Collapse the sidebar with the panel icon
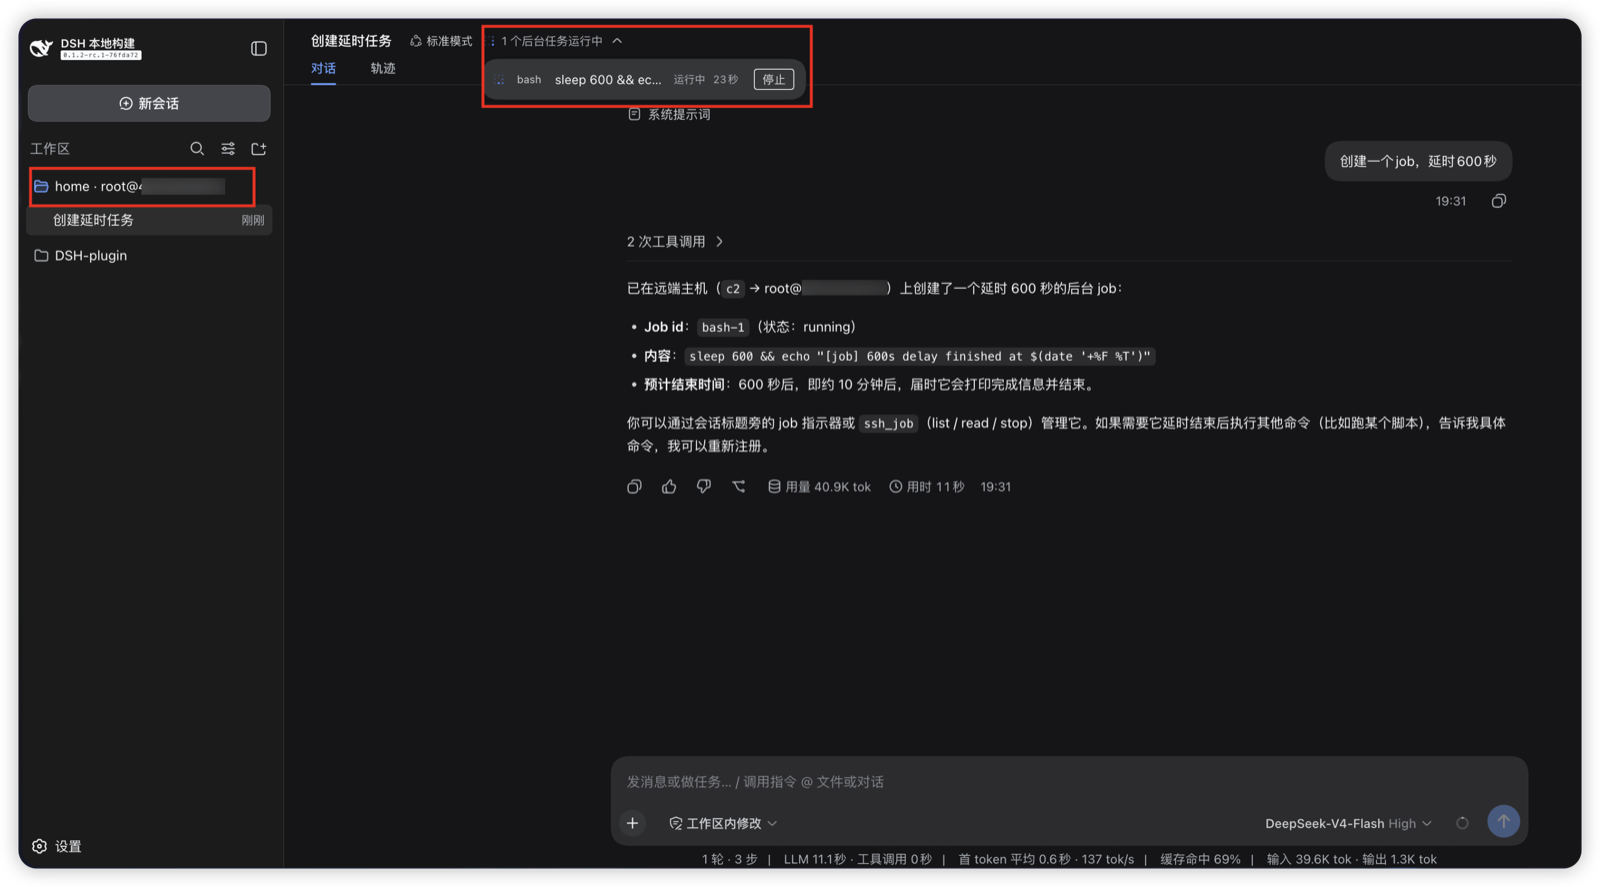This screenshot has height=887, width=1600. pyautogui.click(x=259, y=48)
